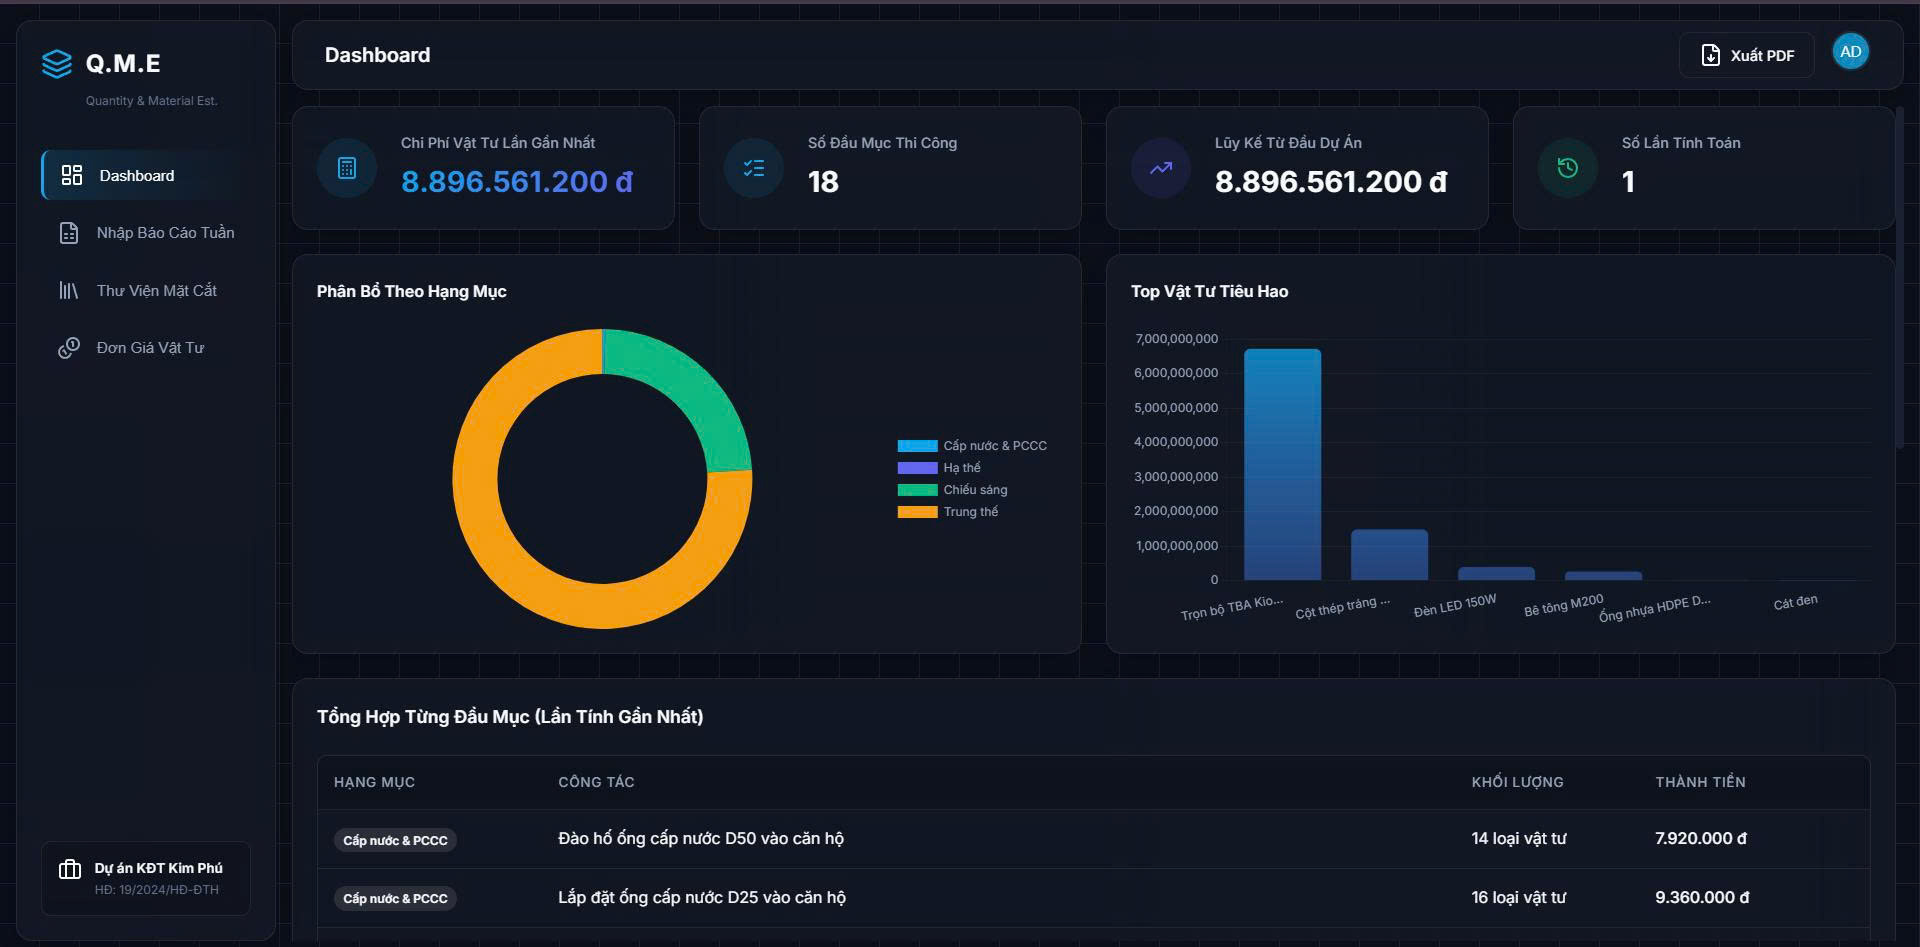1920x947 pixels.
Task: Click the calculator icon on cost card
Action: 347,168
